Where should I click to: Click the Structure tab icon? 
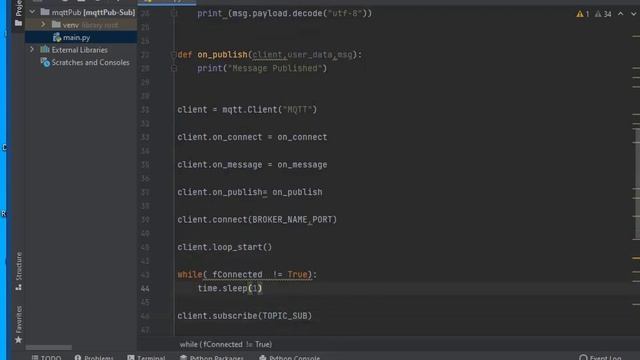click(x=18, y=287)
